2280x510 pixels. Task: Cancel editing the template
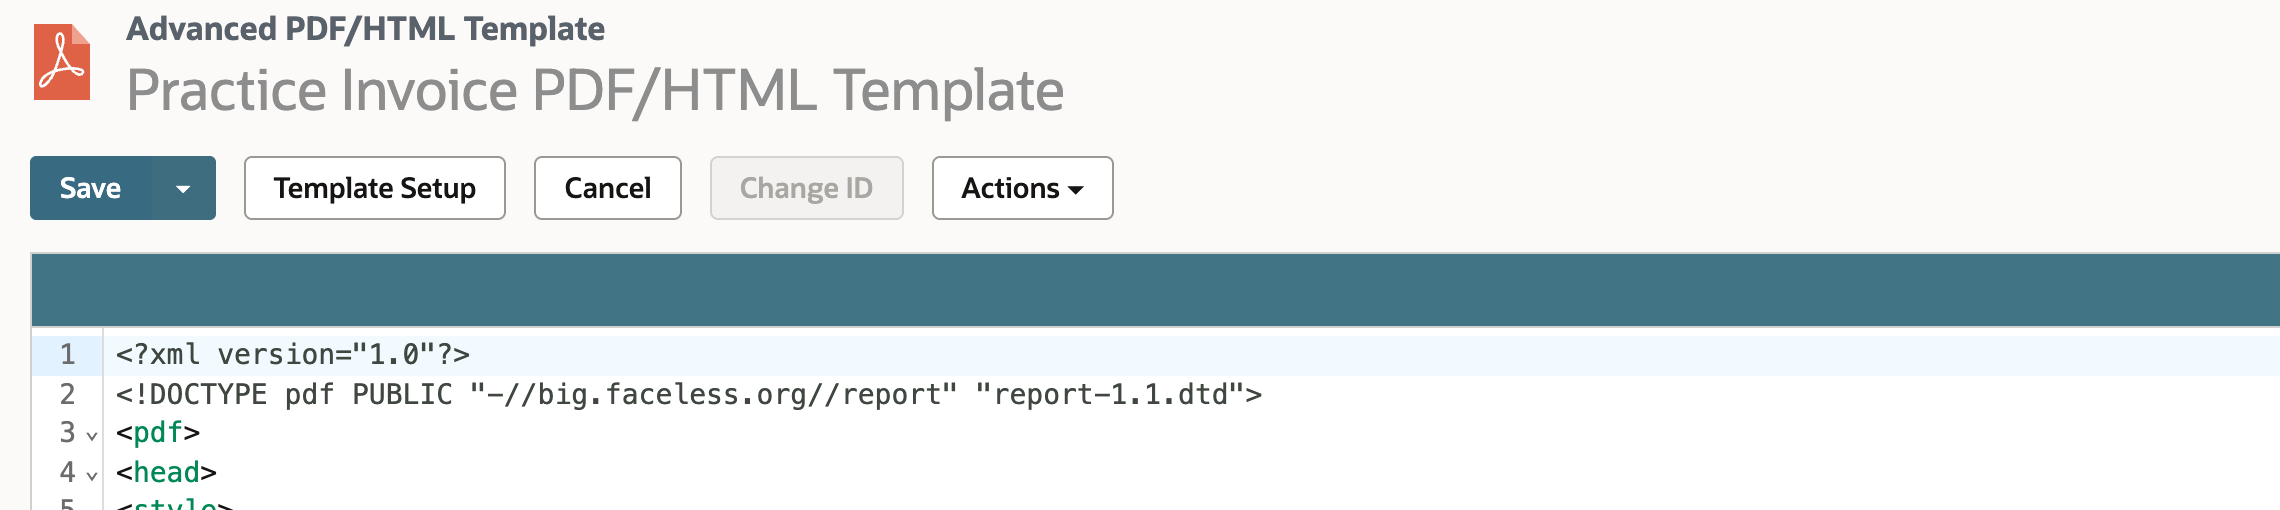608,188
